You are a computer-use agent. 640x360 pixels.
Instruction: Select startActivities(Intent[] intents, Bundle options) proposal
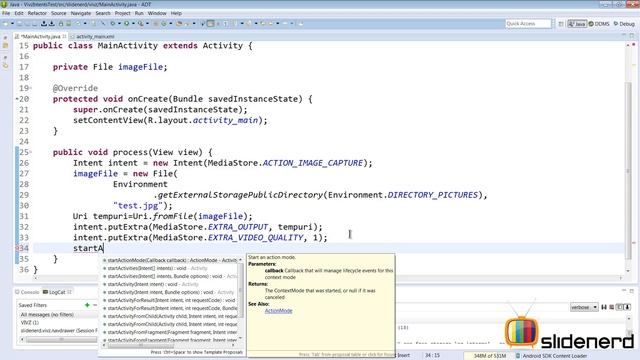point(170,276)
